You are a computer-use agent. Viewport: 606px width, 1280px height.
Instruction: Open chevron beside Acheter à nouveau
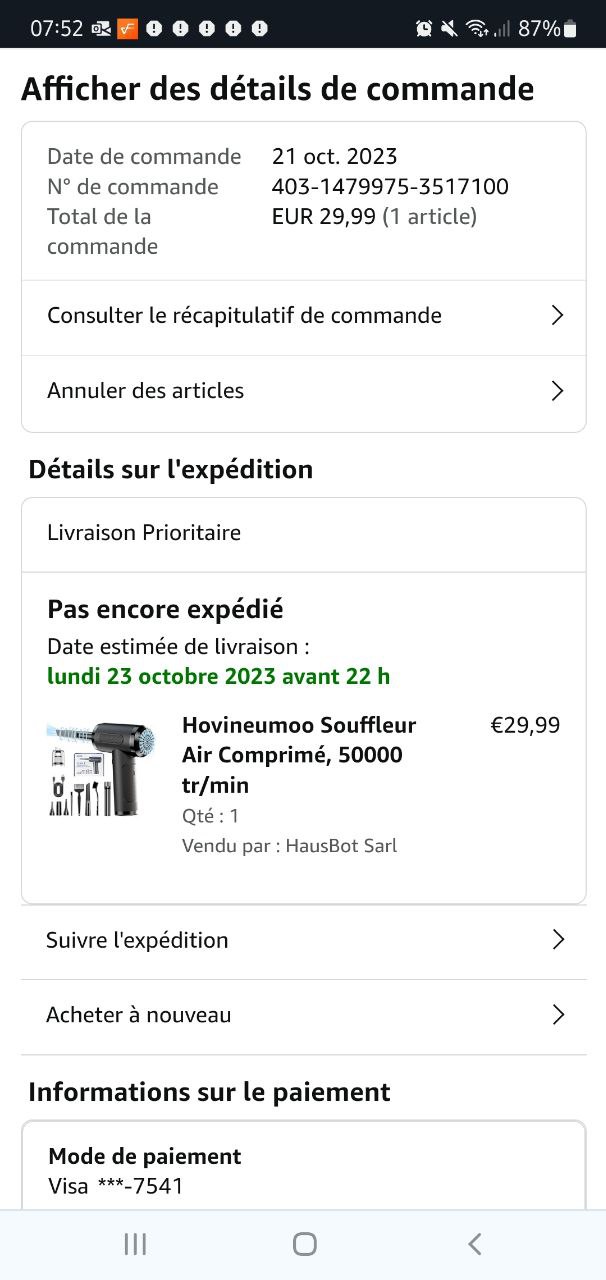click(x=558, y=1015)
